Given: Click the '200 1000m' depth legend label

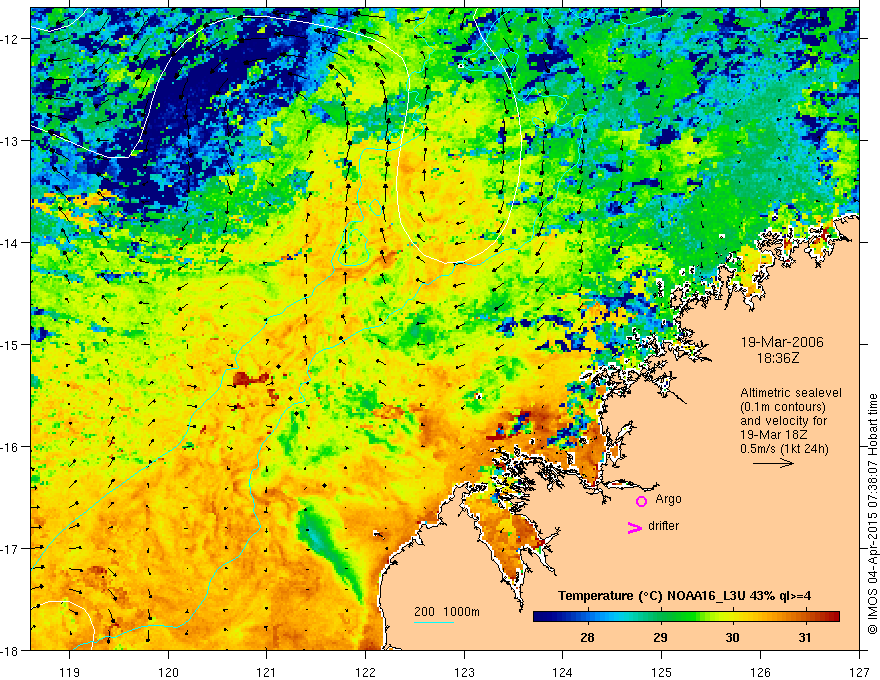Looking at the screenshot, I should point(447,612).
